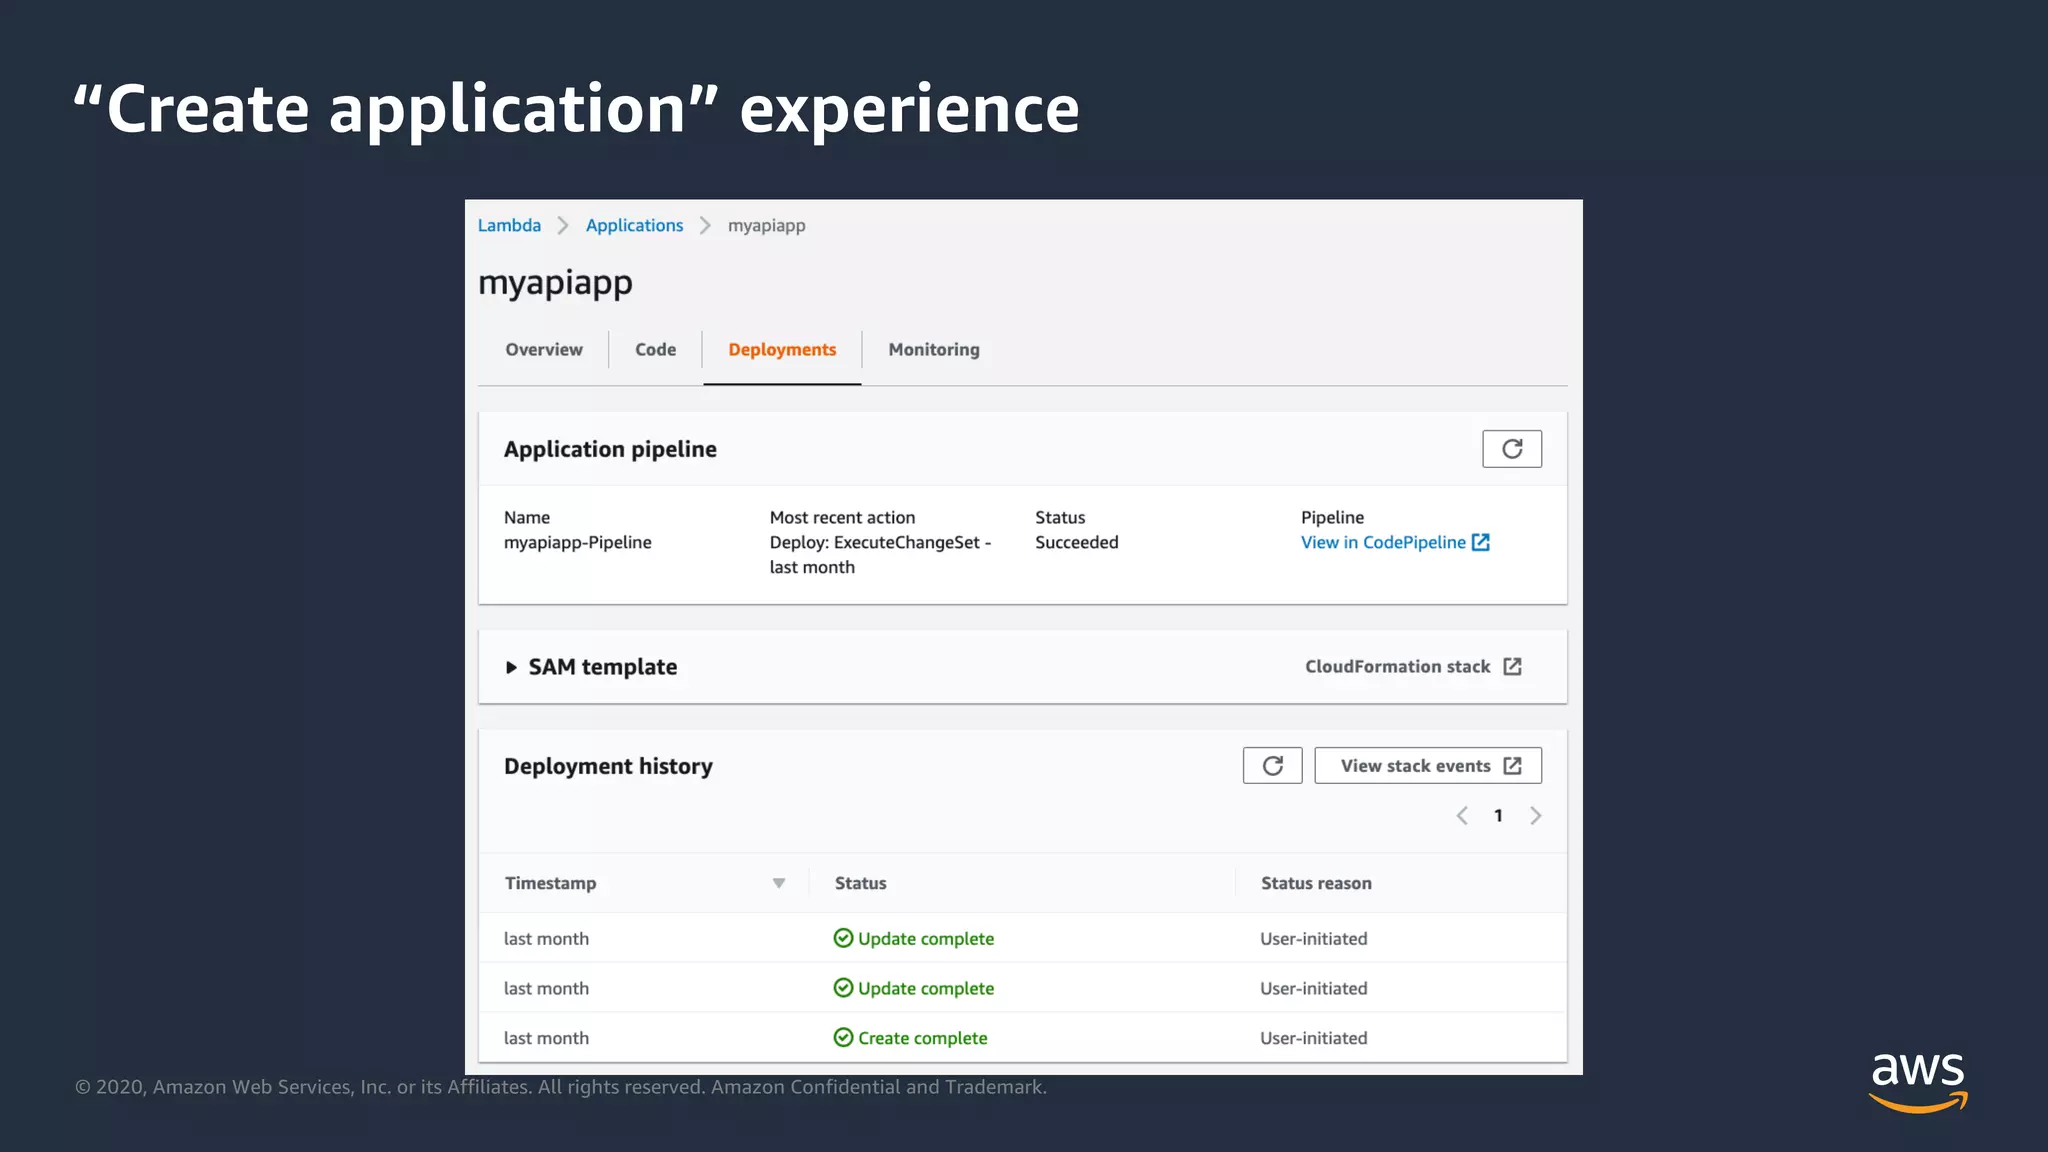
Task: Open View in CodePipeline link
Action: [1383, 542]
